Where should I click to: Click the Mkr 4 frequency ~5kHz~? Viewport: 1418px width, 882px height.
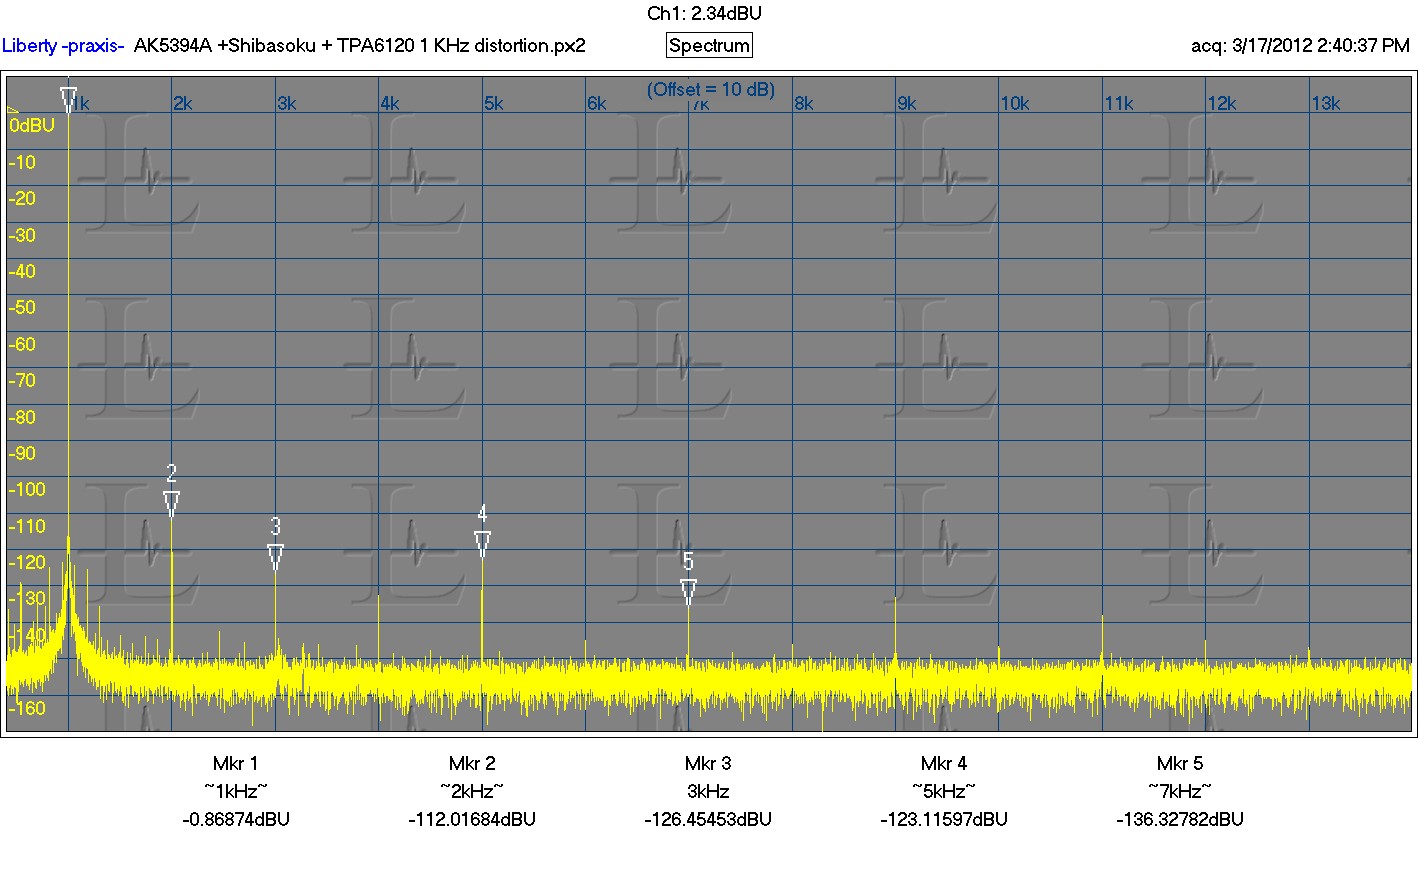pos(944,791)
